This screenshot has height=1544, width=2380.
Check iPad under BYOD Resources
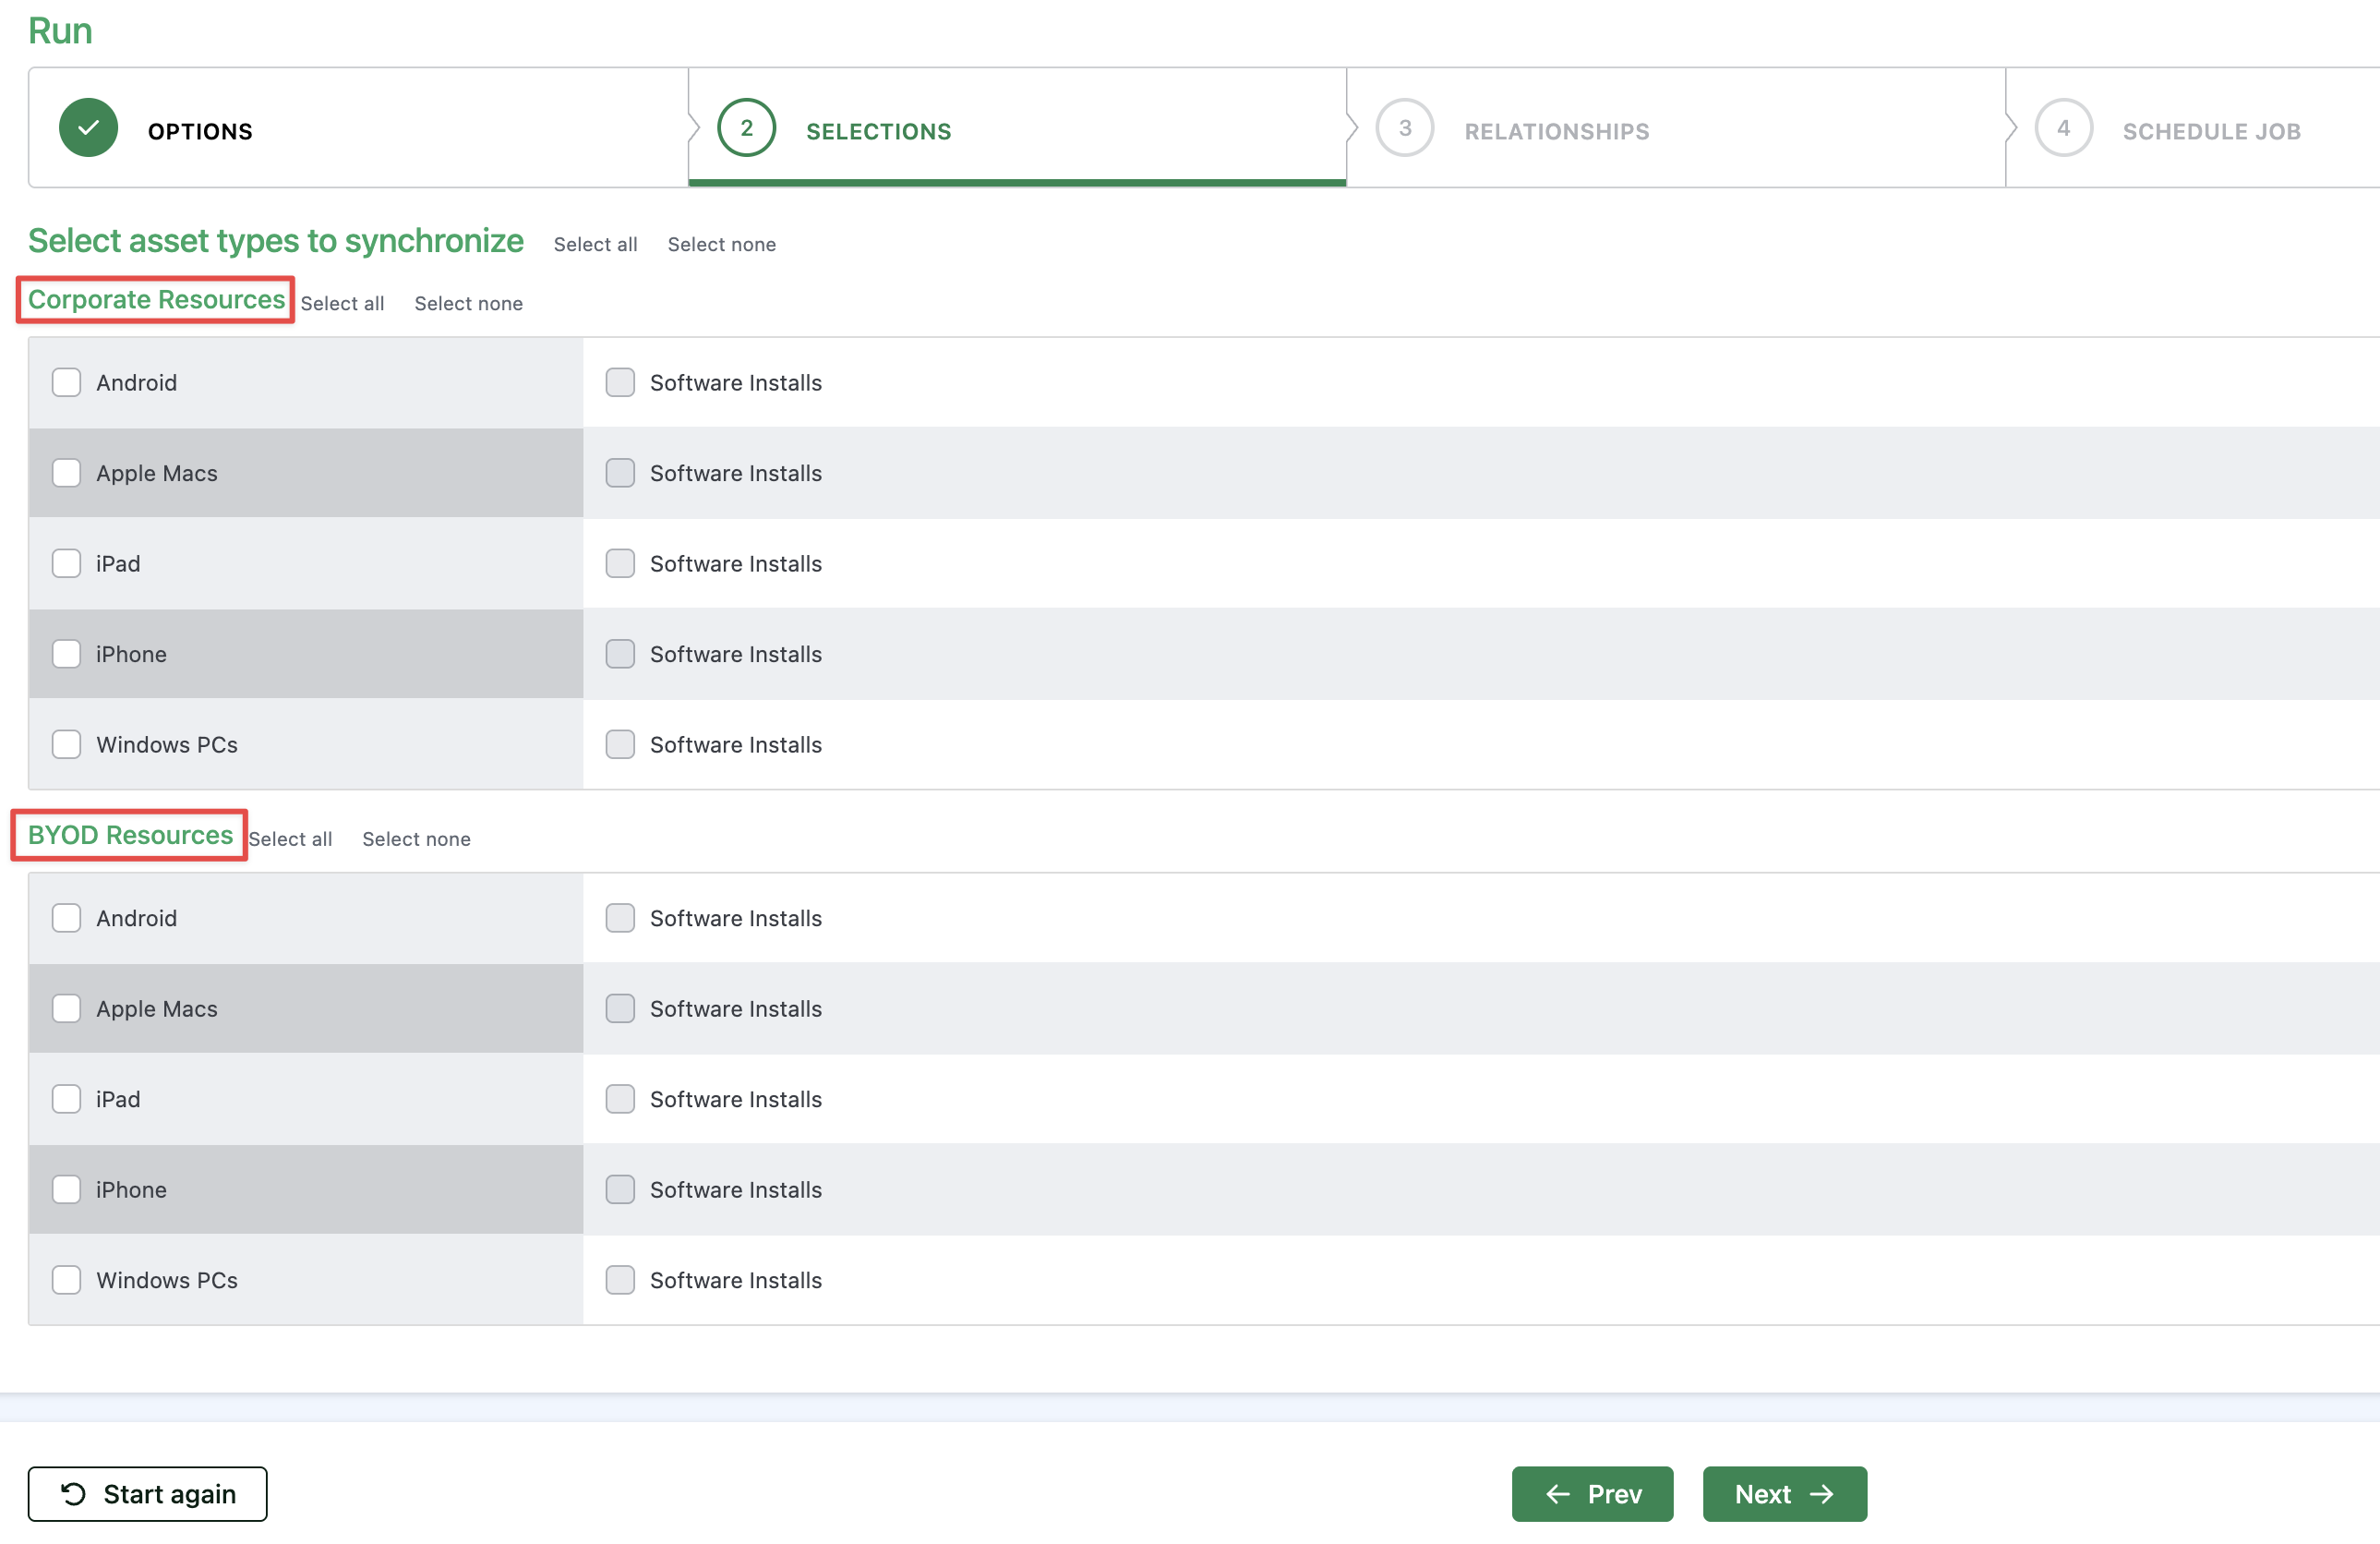click(x=66, y=1099)
